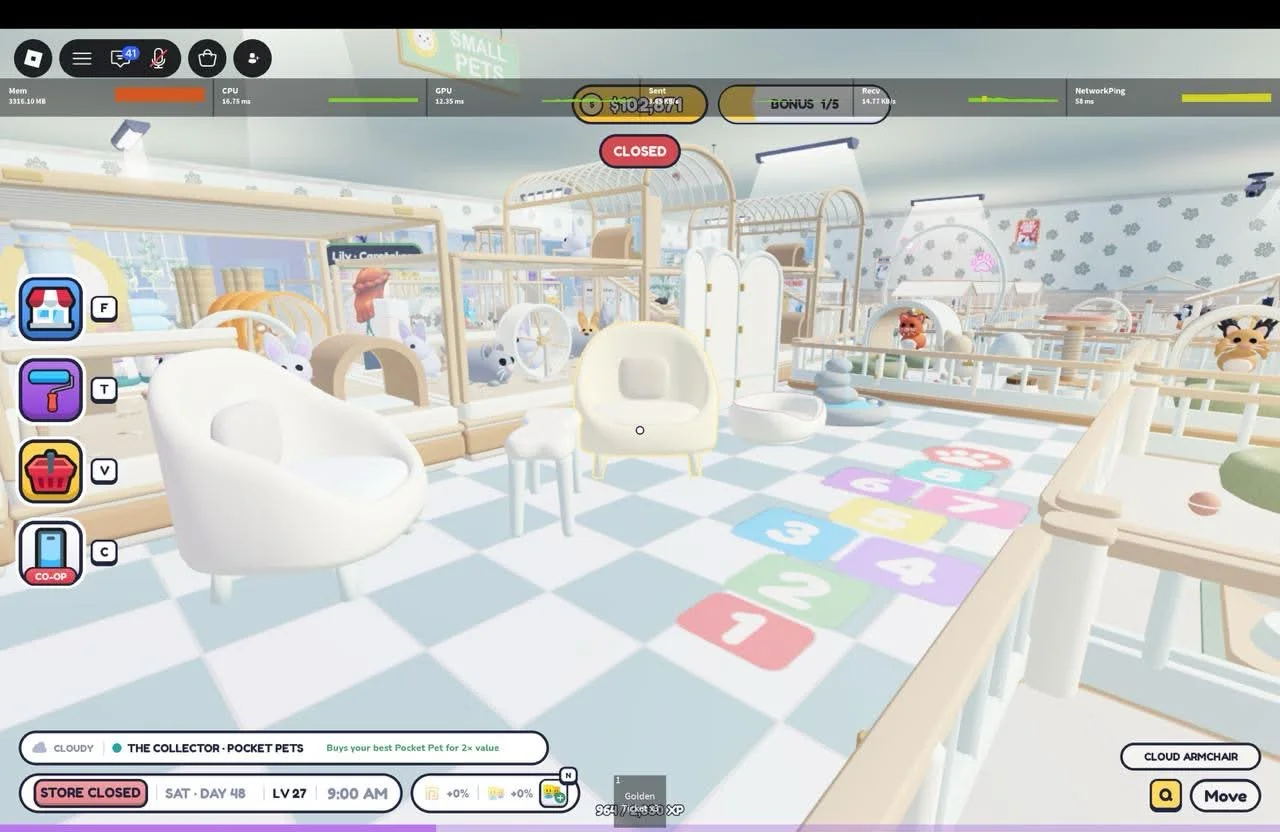The image size is (1280, 832).
Task: Click the CPU performance stat
Action: 320,96
